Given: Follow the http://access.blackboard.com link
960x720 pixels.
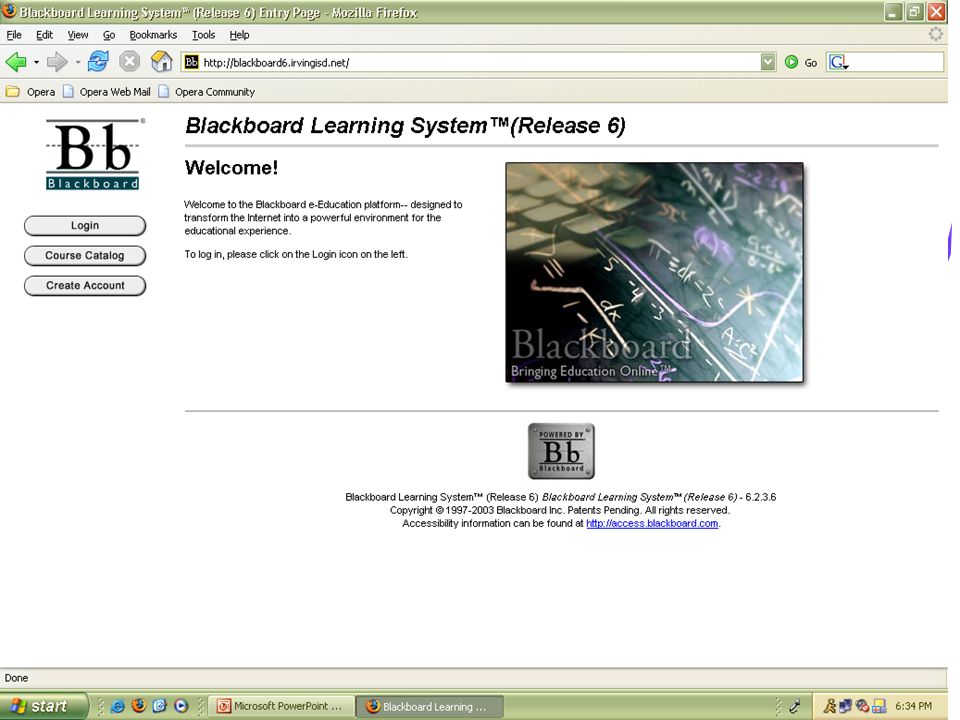Looking at the screenshot, I should click(x=652, y=523).
